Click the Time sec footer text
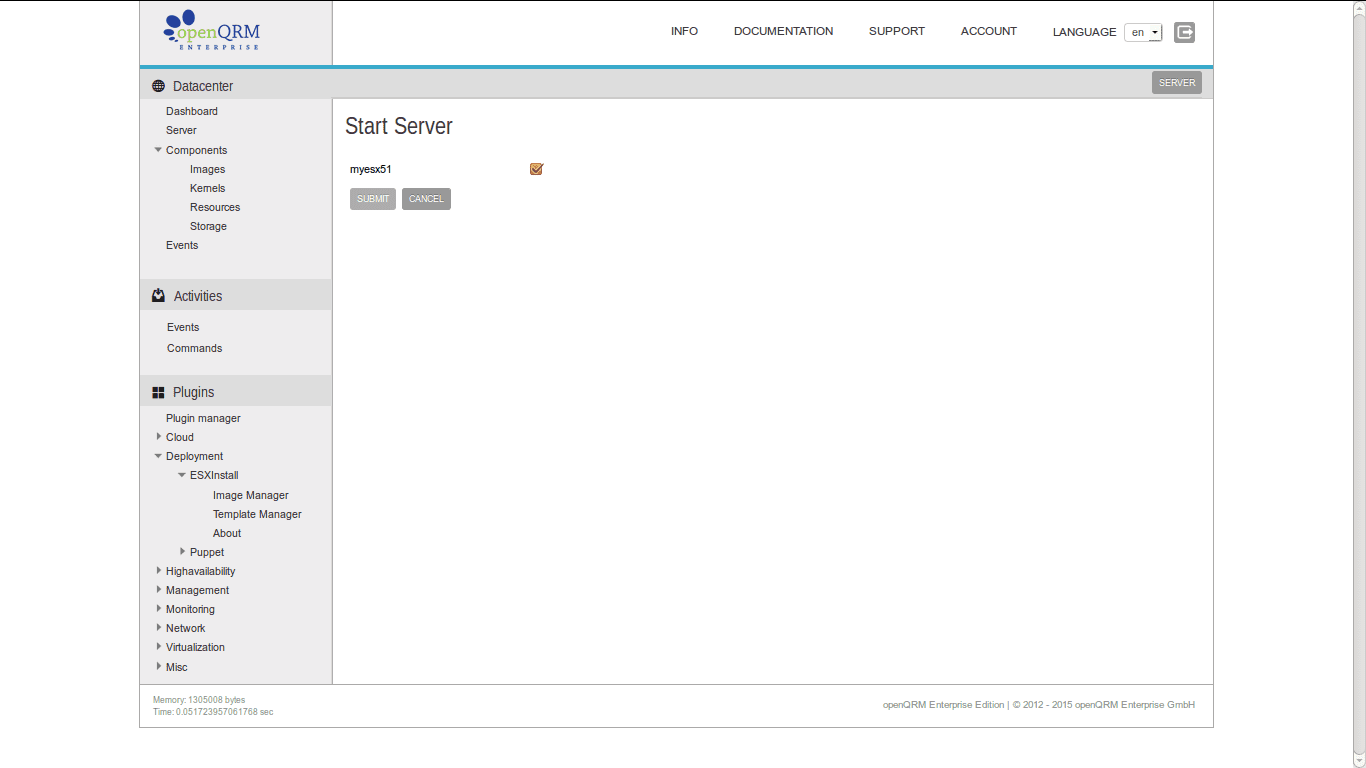Viewport: 1366px width, 768px height. point(213,712)
